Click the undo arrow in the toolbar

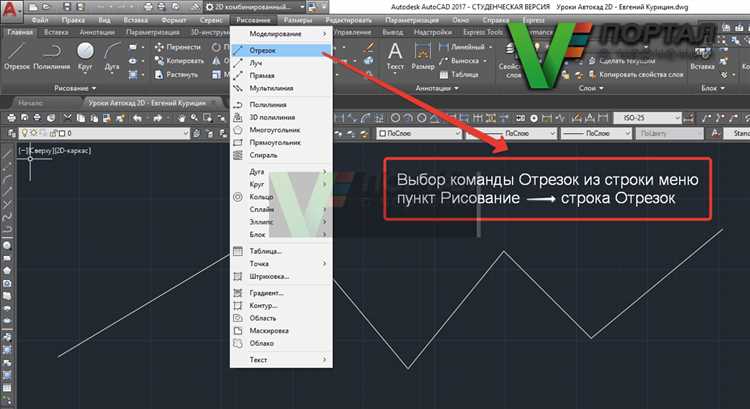pos(137,118)
